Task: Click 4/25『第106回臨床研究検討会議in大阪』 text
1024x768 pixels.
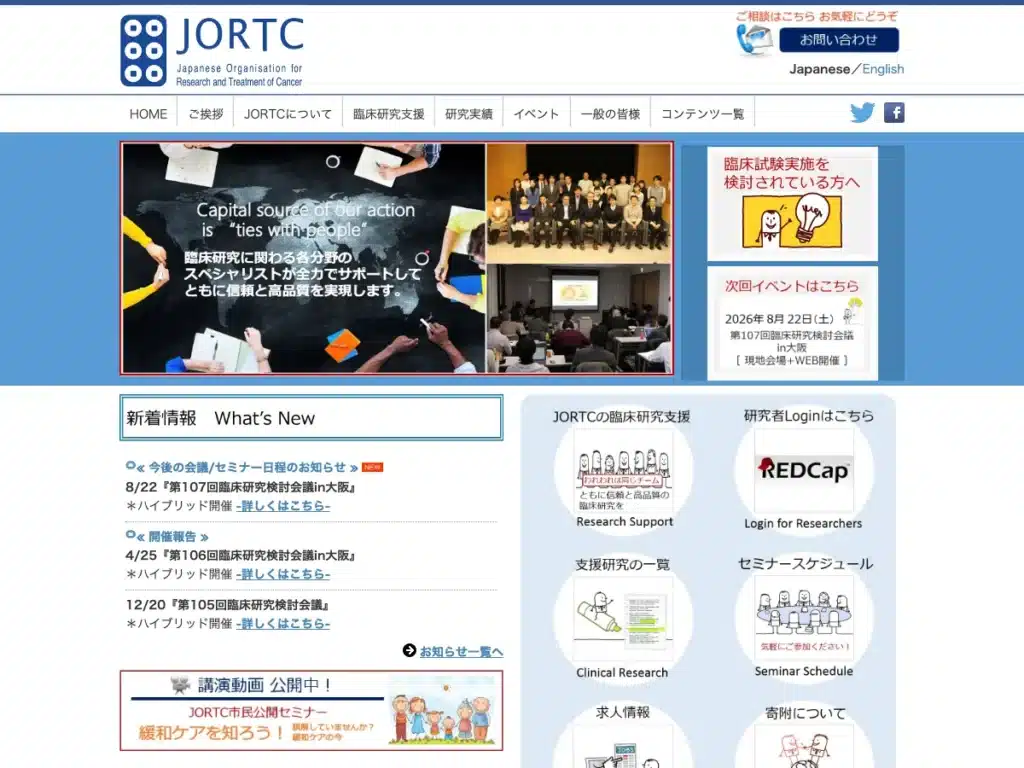Action: click(x=240, y=556)
